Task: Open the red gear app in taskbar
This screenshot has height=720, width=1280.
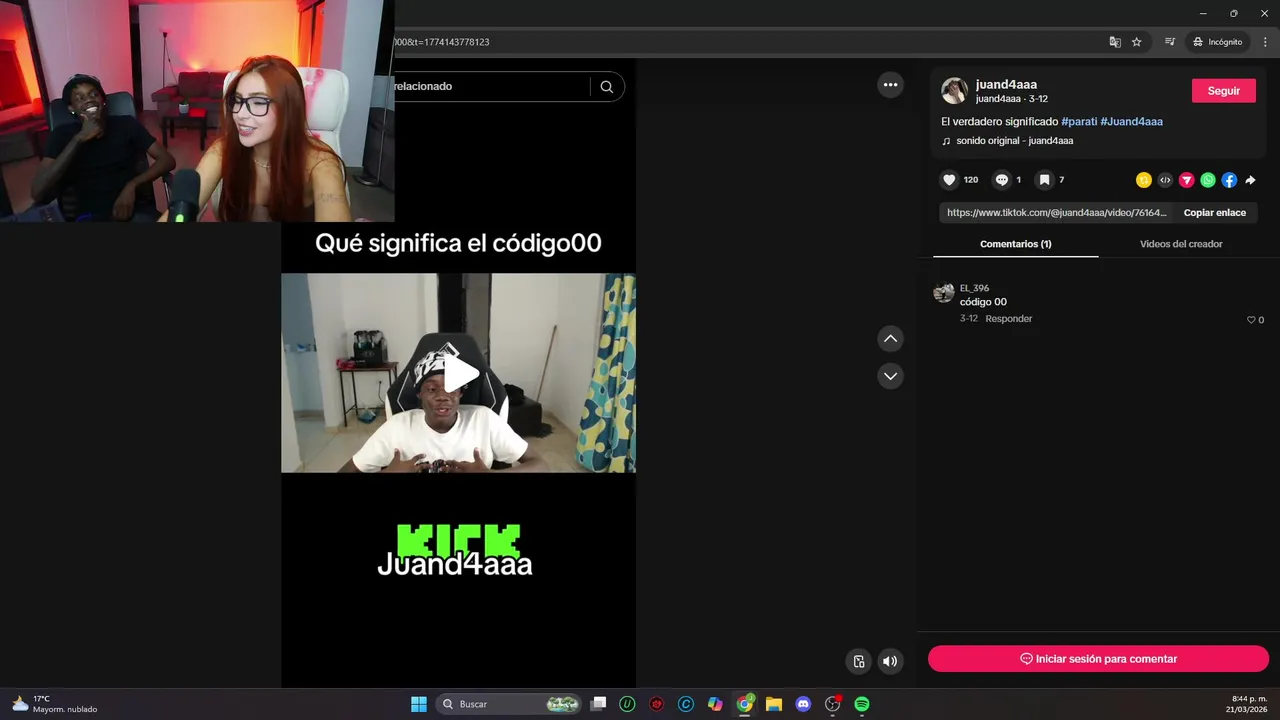Action: click(x=656, y=704)
